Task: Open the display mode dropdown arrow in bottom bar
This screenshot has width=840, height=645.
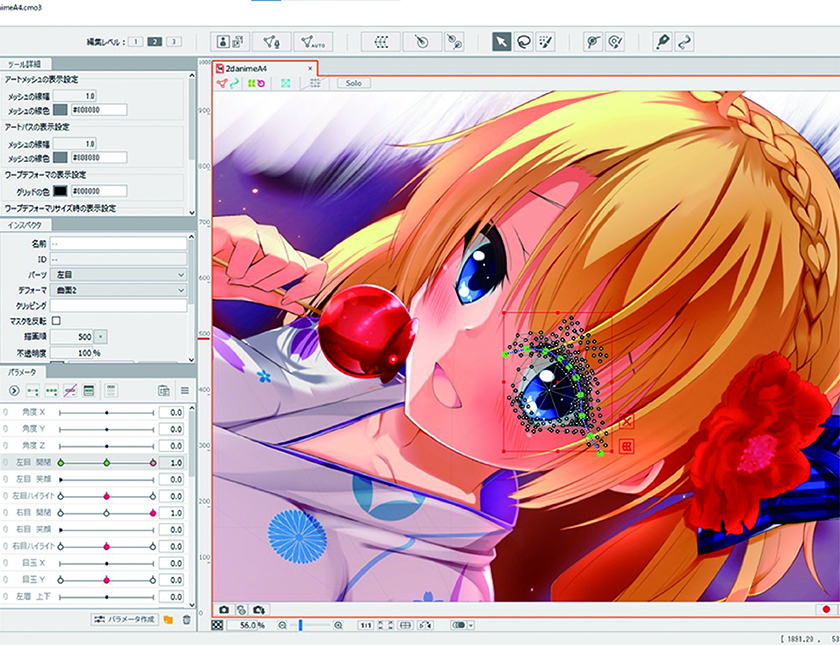Action: click(x=471, y=625)
